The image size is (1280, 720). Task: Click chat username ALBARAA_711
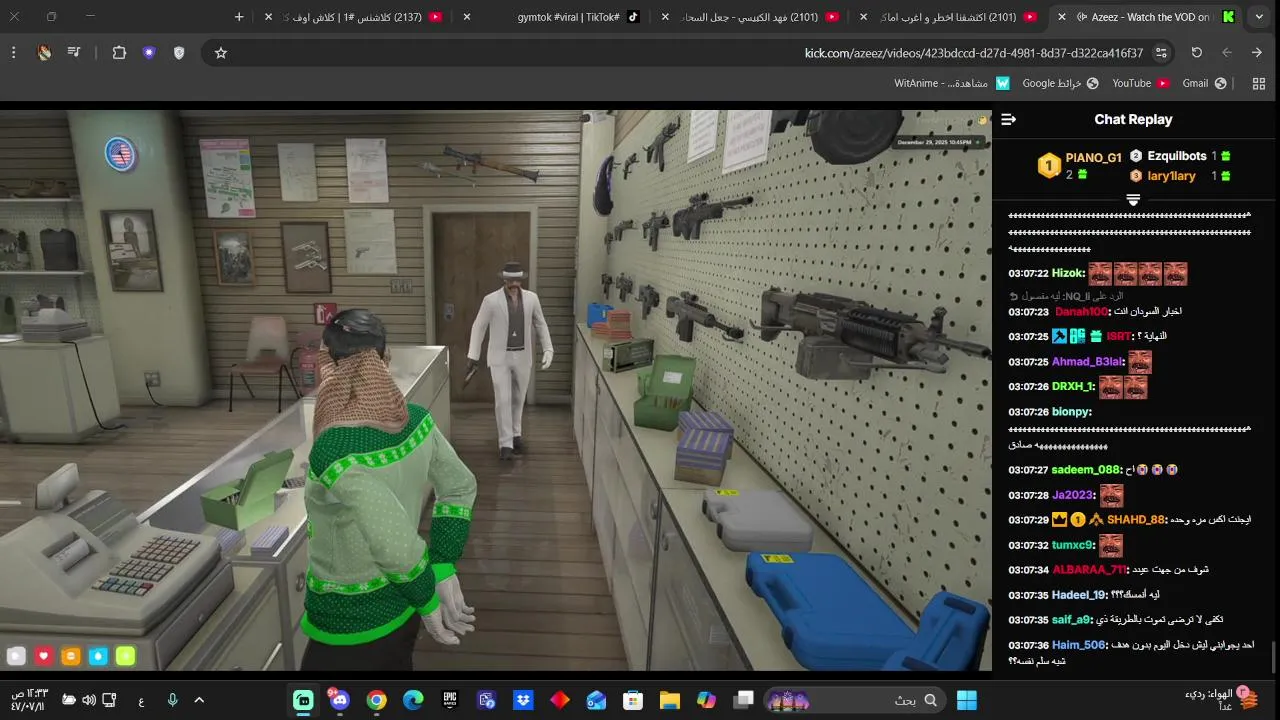point(1090,570)
